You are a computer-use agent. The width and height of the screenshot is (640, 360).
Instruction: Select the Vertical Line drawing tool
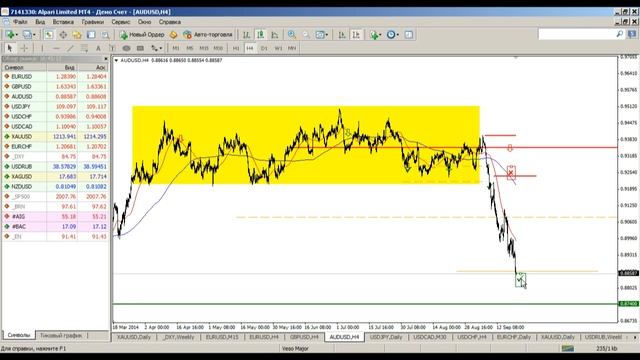pyautogui.click(x=42, y=48)
